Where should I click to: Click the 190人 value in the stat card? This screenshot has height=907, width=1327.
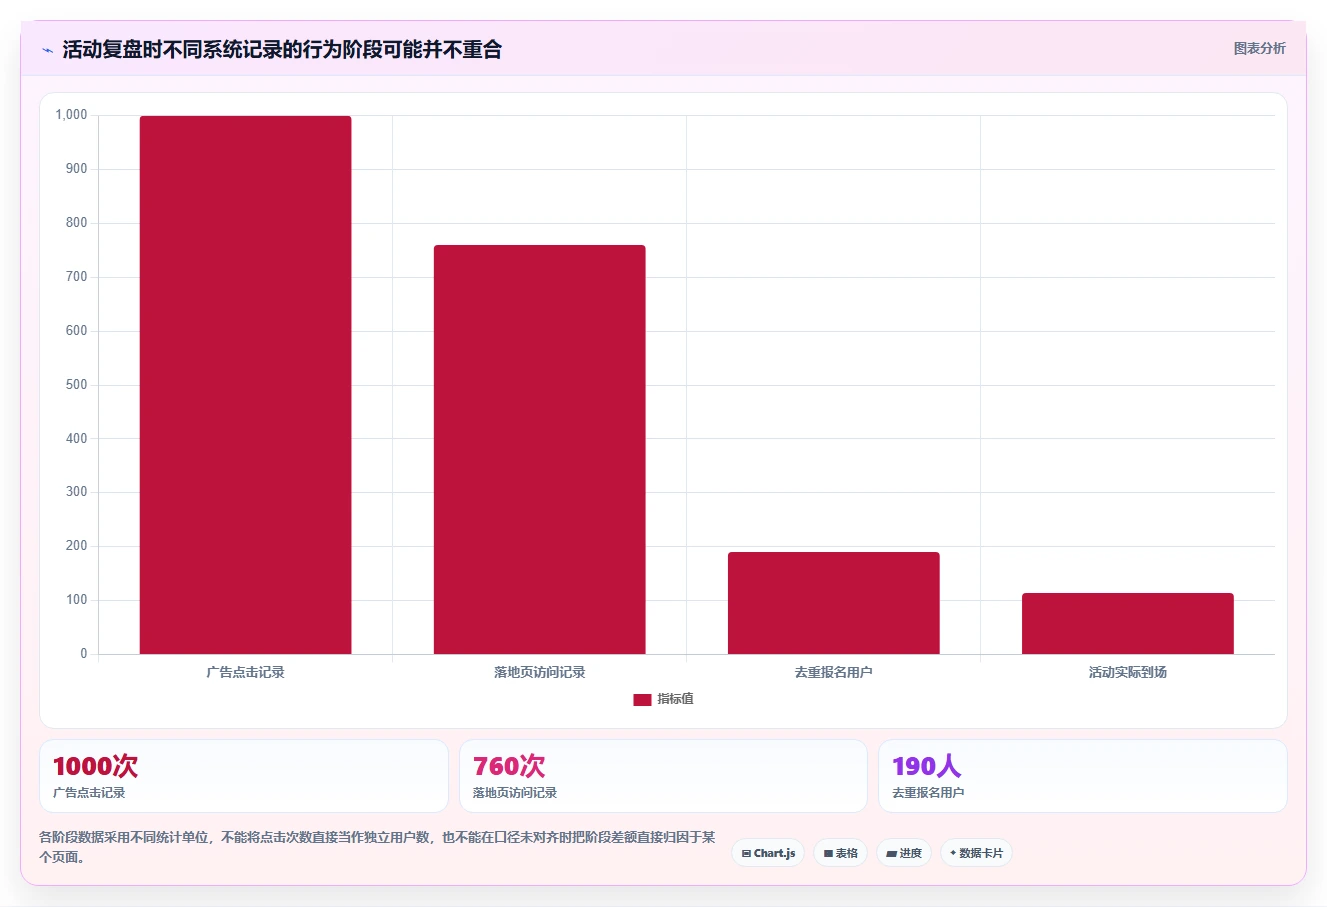926,766
